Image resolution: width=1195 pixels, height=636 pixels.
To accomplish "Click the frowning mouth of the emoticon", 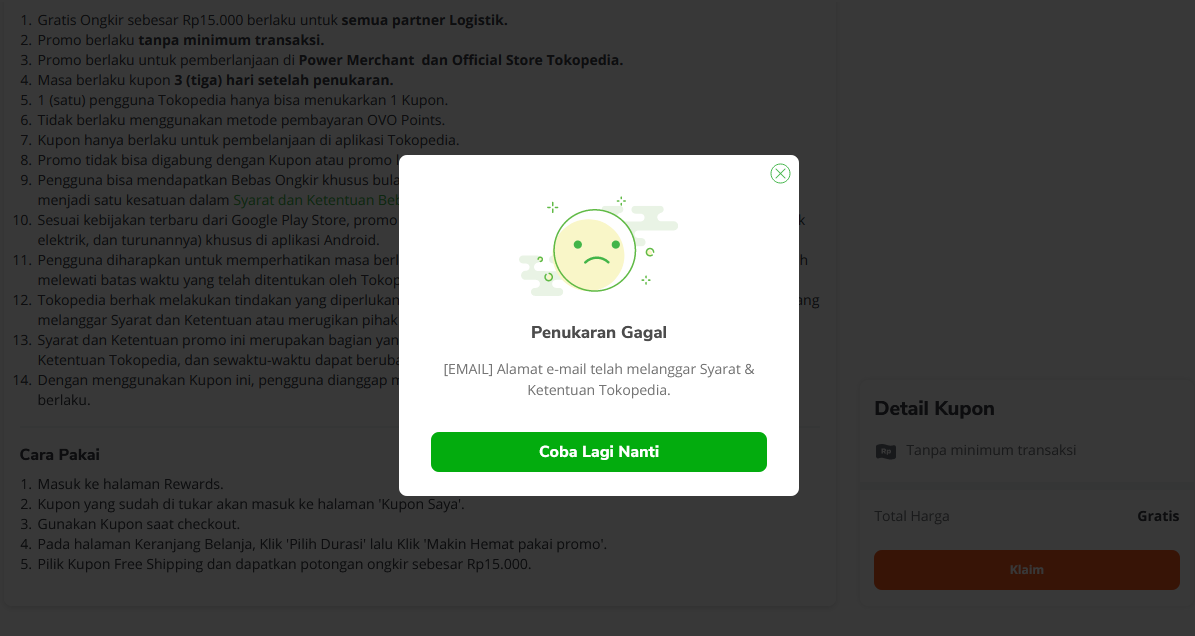I will [596, 258].
